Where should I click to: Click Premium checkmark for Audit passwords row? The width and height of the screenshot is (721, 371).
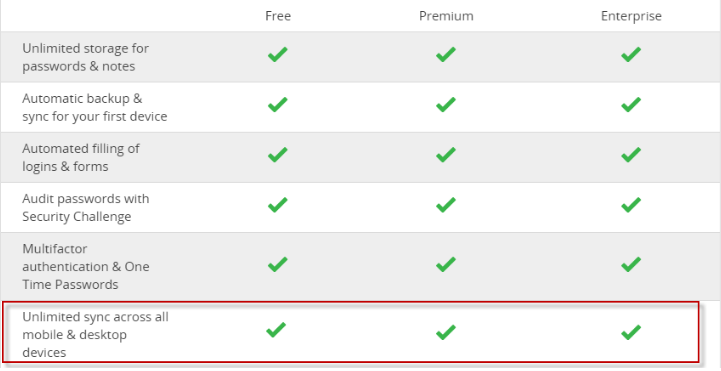pos(446,205)
